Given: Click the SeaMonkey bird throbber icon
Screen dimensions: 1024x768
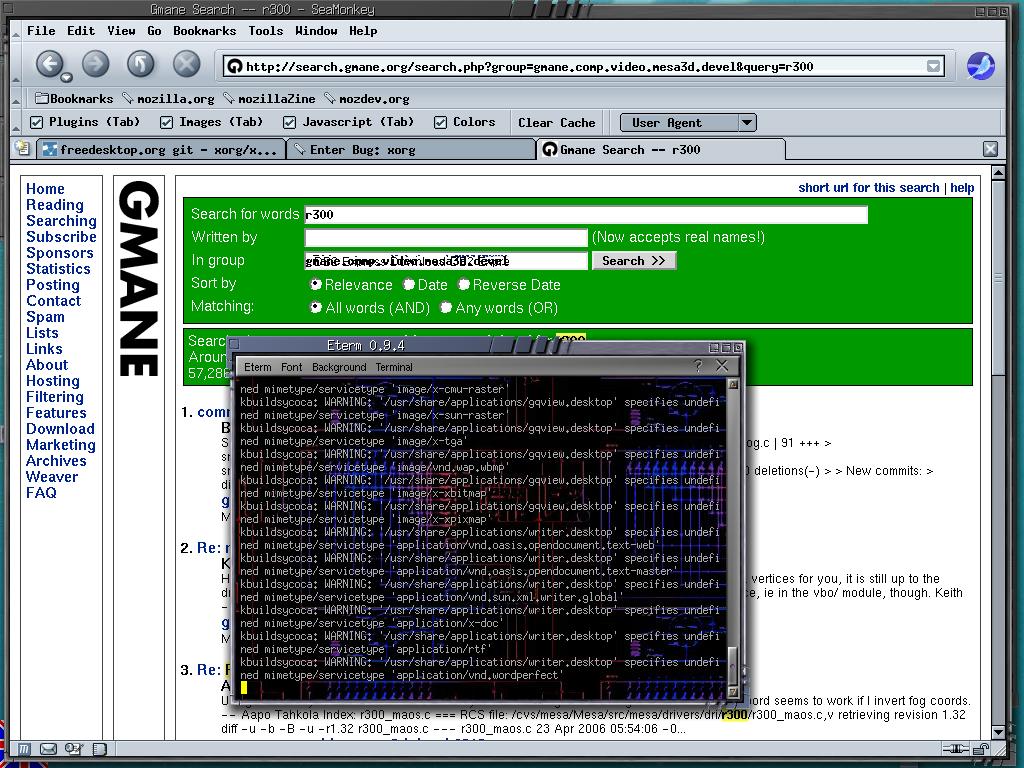Looking at the screenshot, I should point(981,66).
